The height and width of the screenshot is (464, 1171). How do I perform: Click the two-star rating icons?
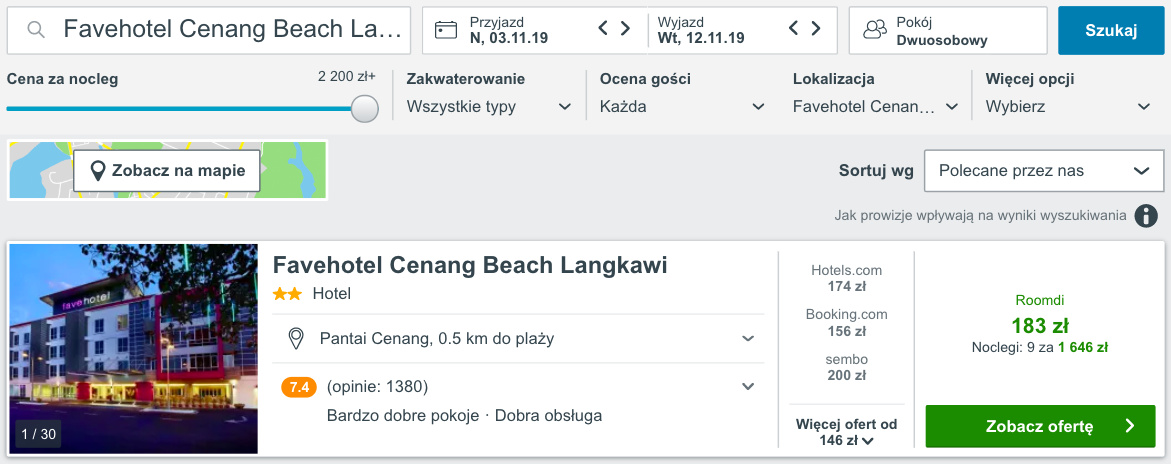pos(288,294)
